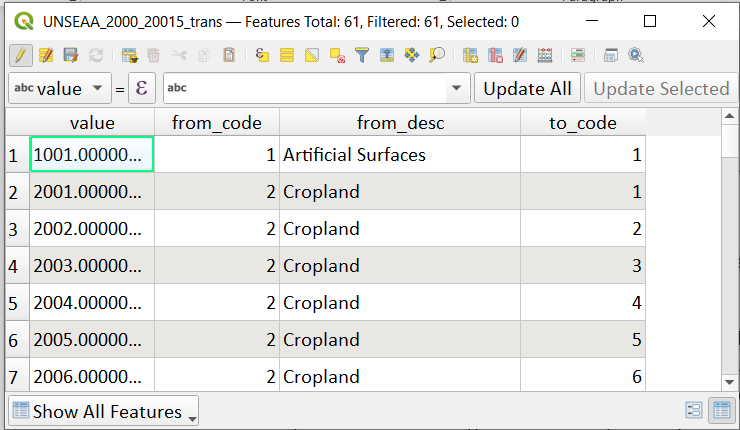Sort by the value column header
The height and width of the screenshot is (430, 740).
(92, 123)
